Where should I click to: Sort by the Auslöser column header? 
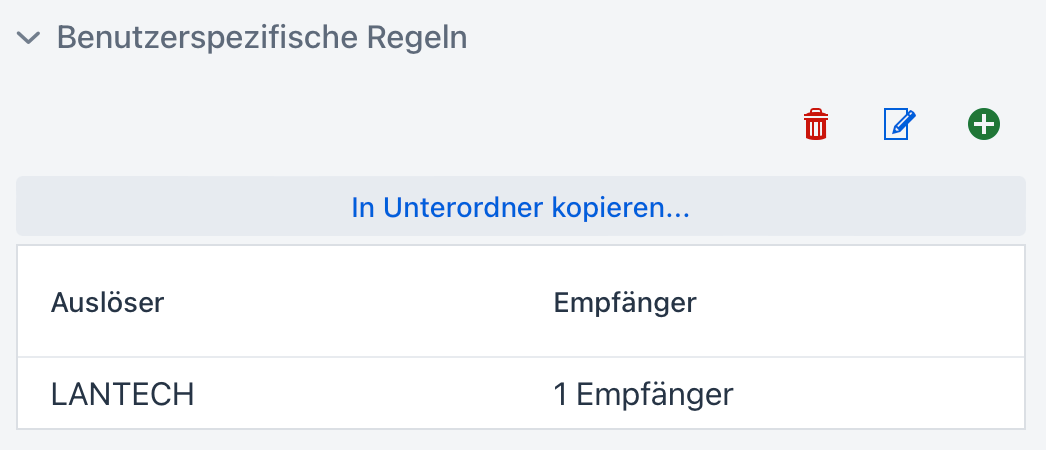pos(107,302)
